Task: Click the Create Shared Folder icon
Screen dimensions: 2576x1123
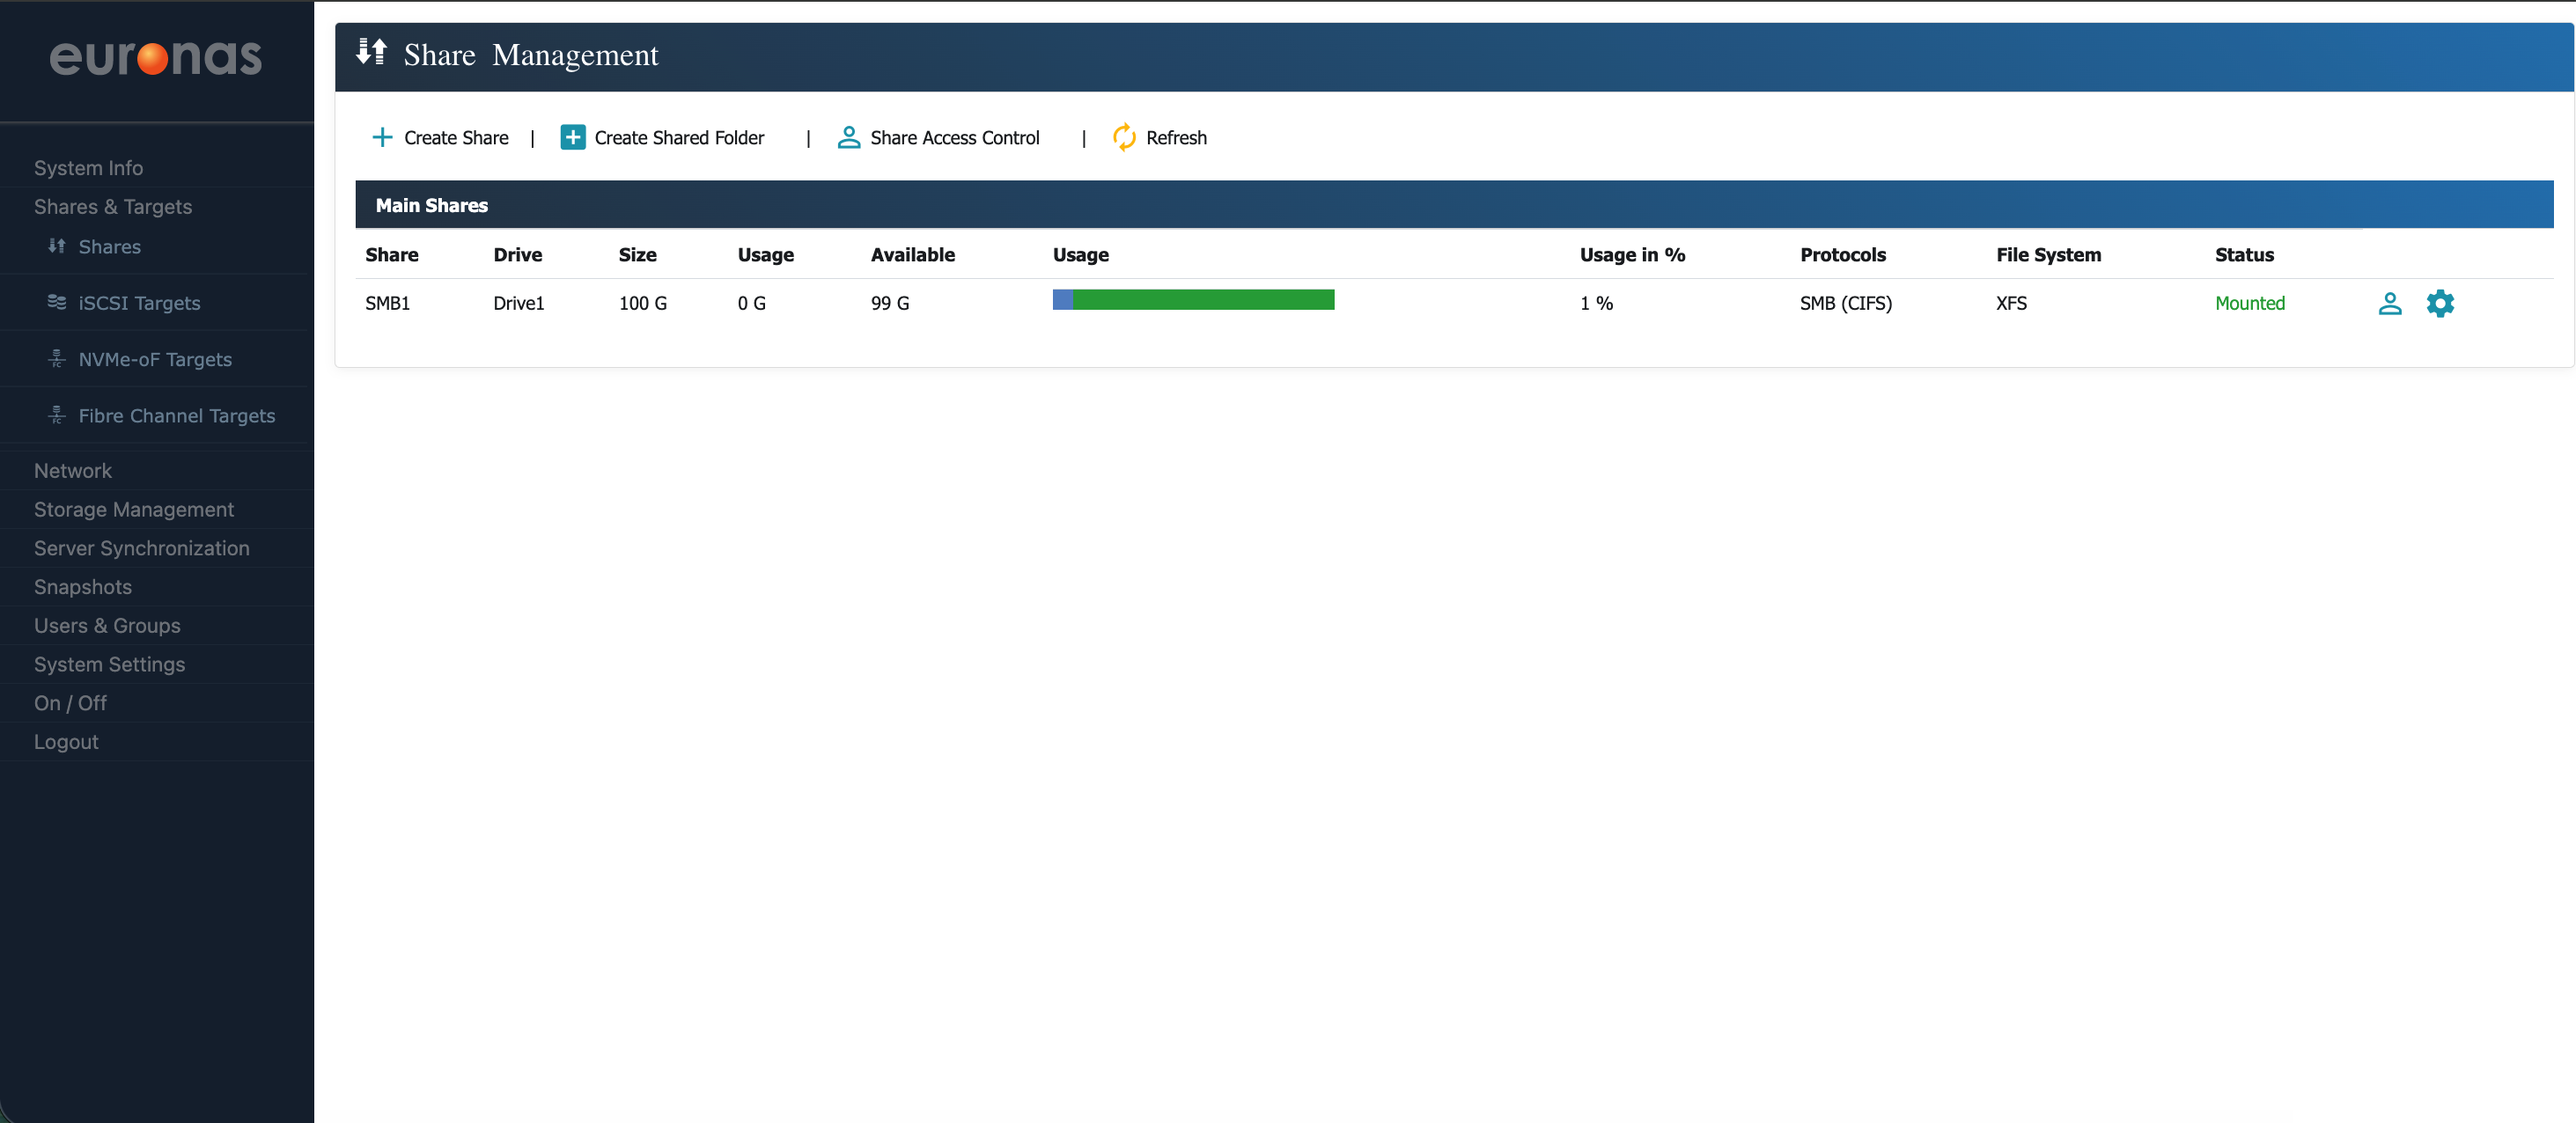Action: [x=572, y=137]
